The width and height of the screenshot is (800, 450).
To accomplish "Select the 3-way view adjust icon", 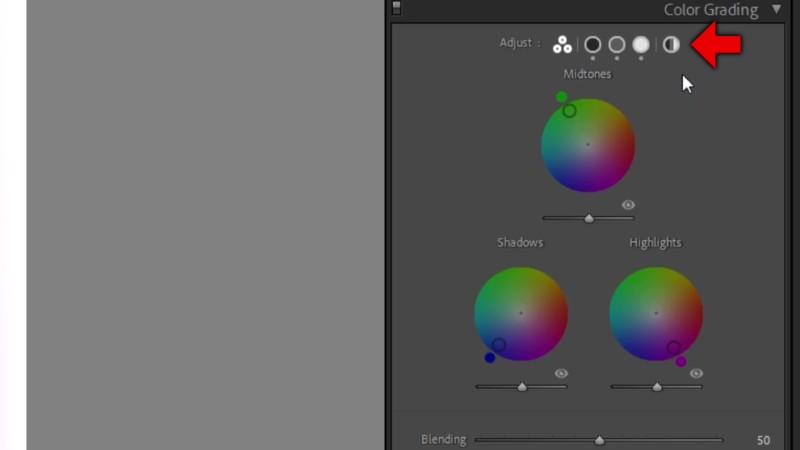I will coord(562,44).
